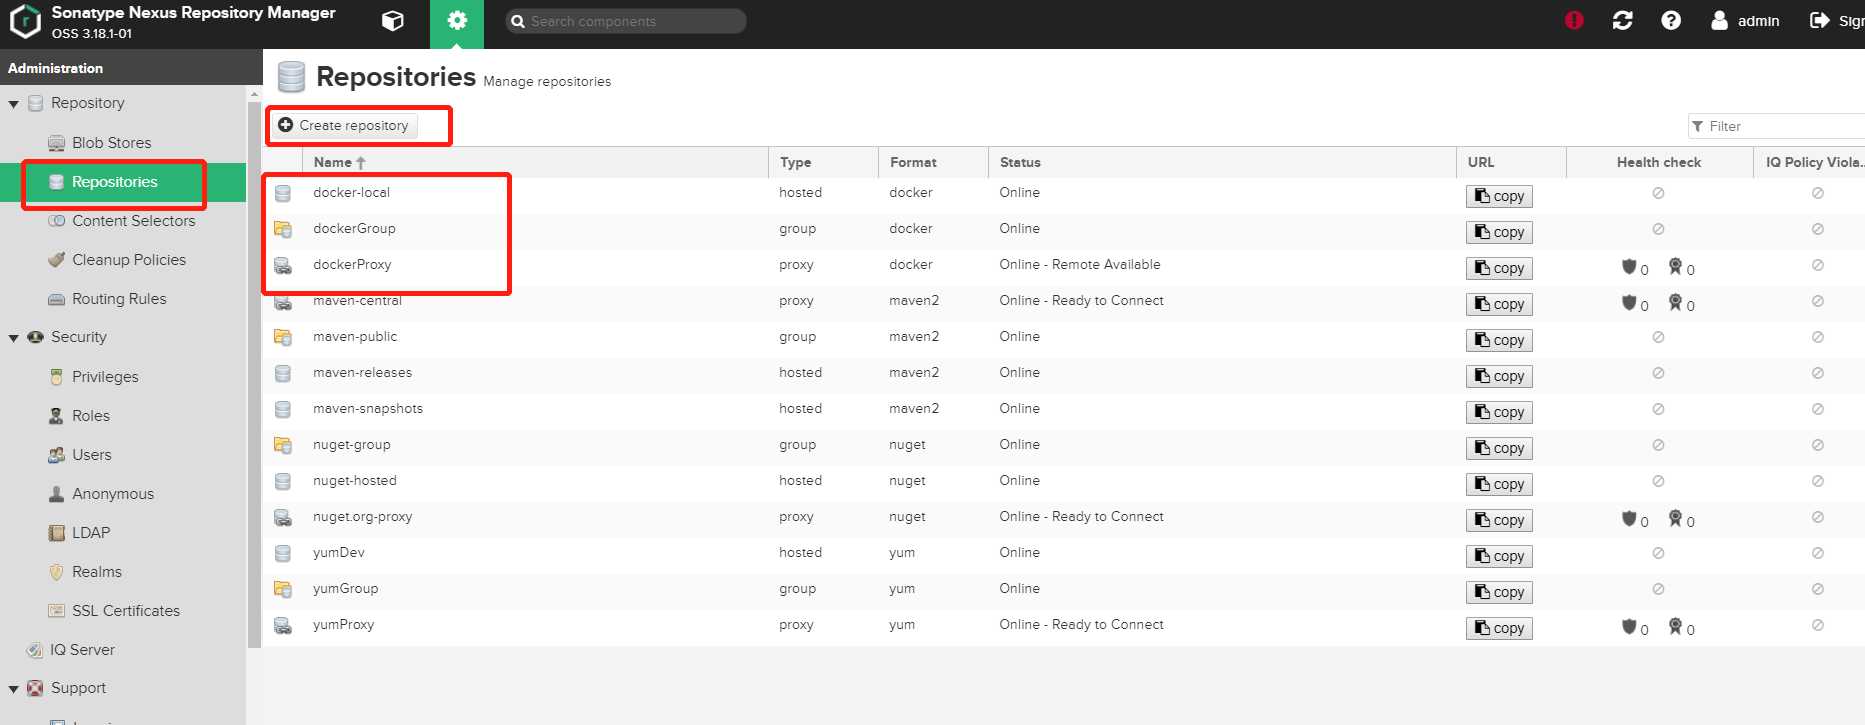The height and width of the screenshot is (725, 1865).
Task: Refresh the page with the refresh icon
Action: click(1623, 20)
